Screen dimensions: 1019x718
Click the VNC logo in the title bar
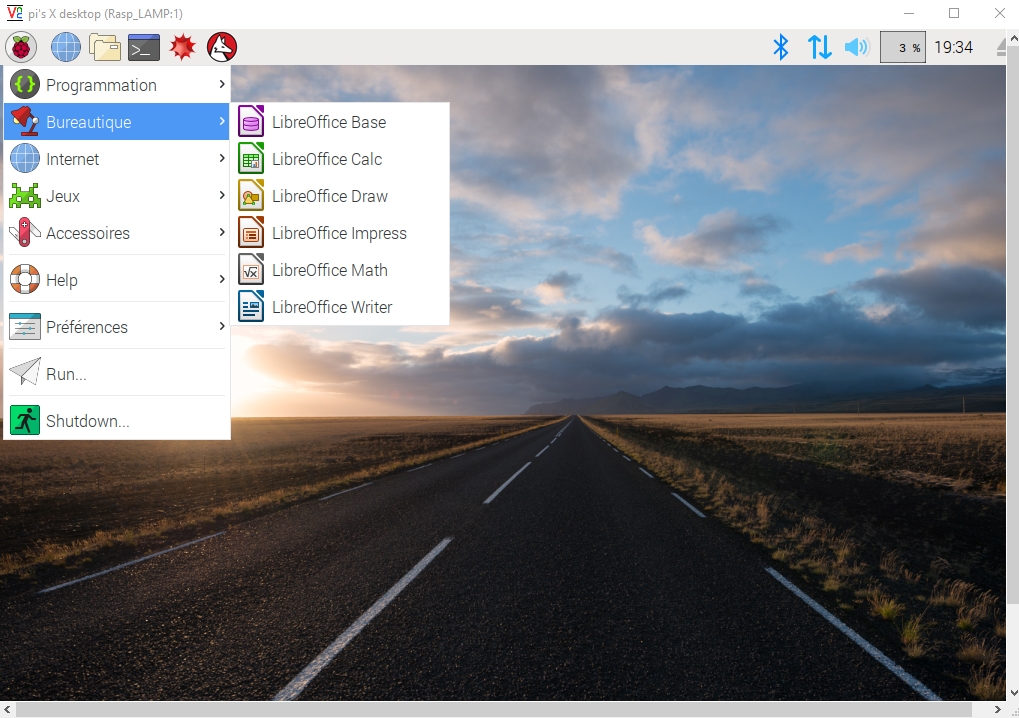14,13
